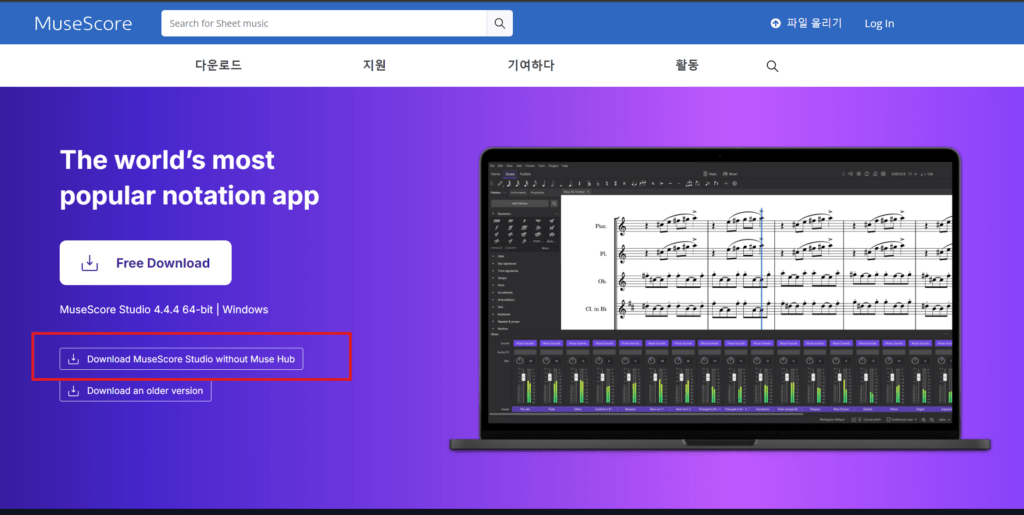The height and width of the screenshot is (515, 1024).
Task: Click 'The world's most popular notation app' heading
Action: 189,178
